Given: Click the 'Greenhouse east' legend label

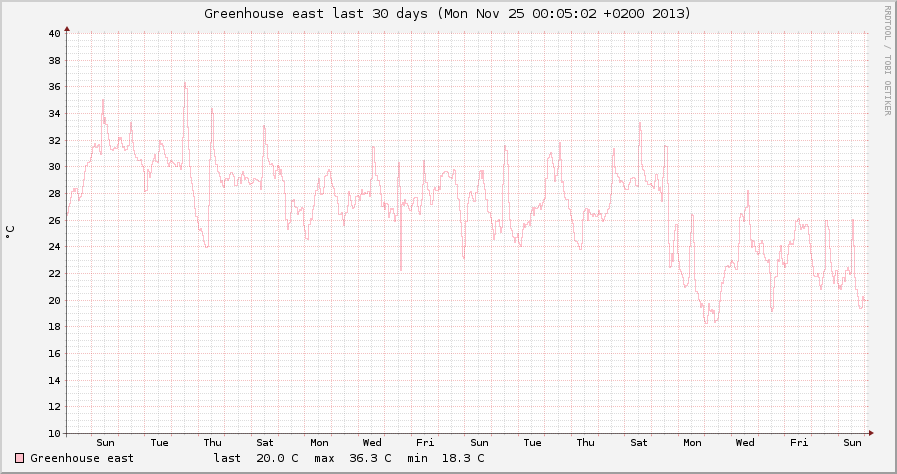Looking at the screenshot, I should tap(82, 459).
